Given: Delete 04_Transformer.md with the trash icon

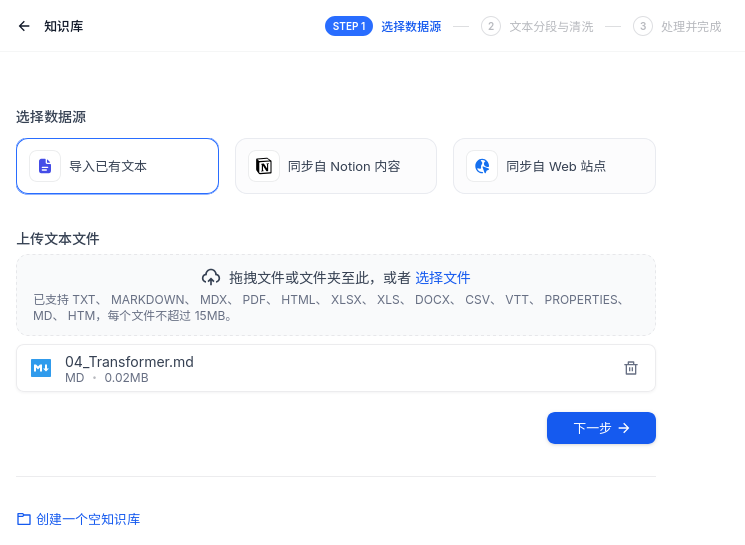Looking at the screenshot, I should 631,368.
